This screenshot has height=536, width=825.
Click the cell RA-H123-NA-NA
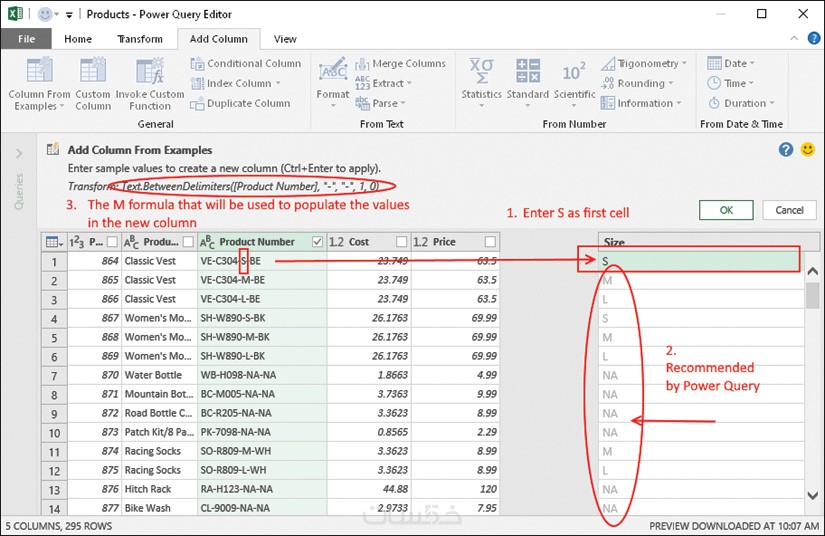262,489
